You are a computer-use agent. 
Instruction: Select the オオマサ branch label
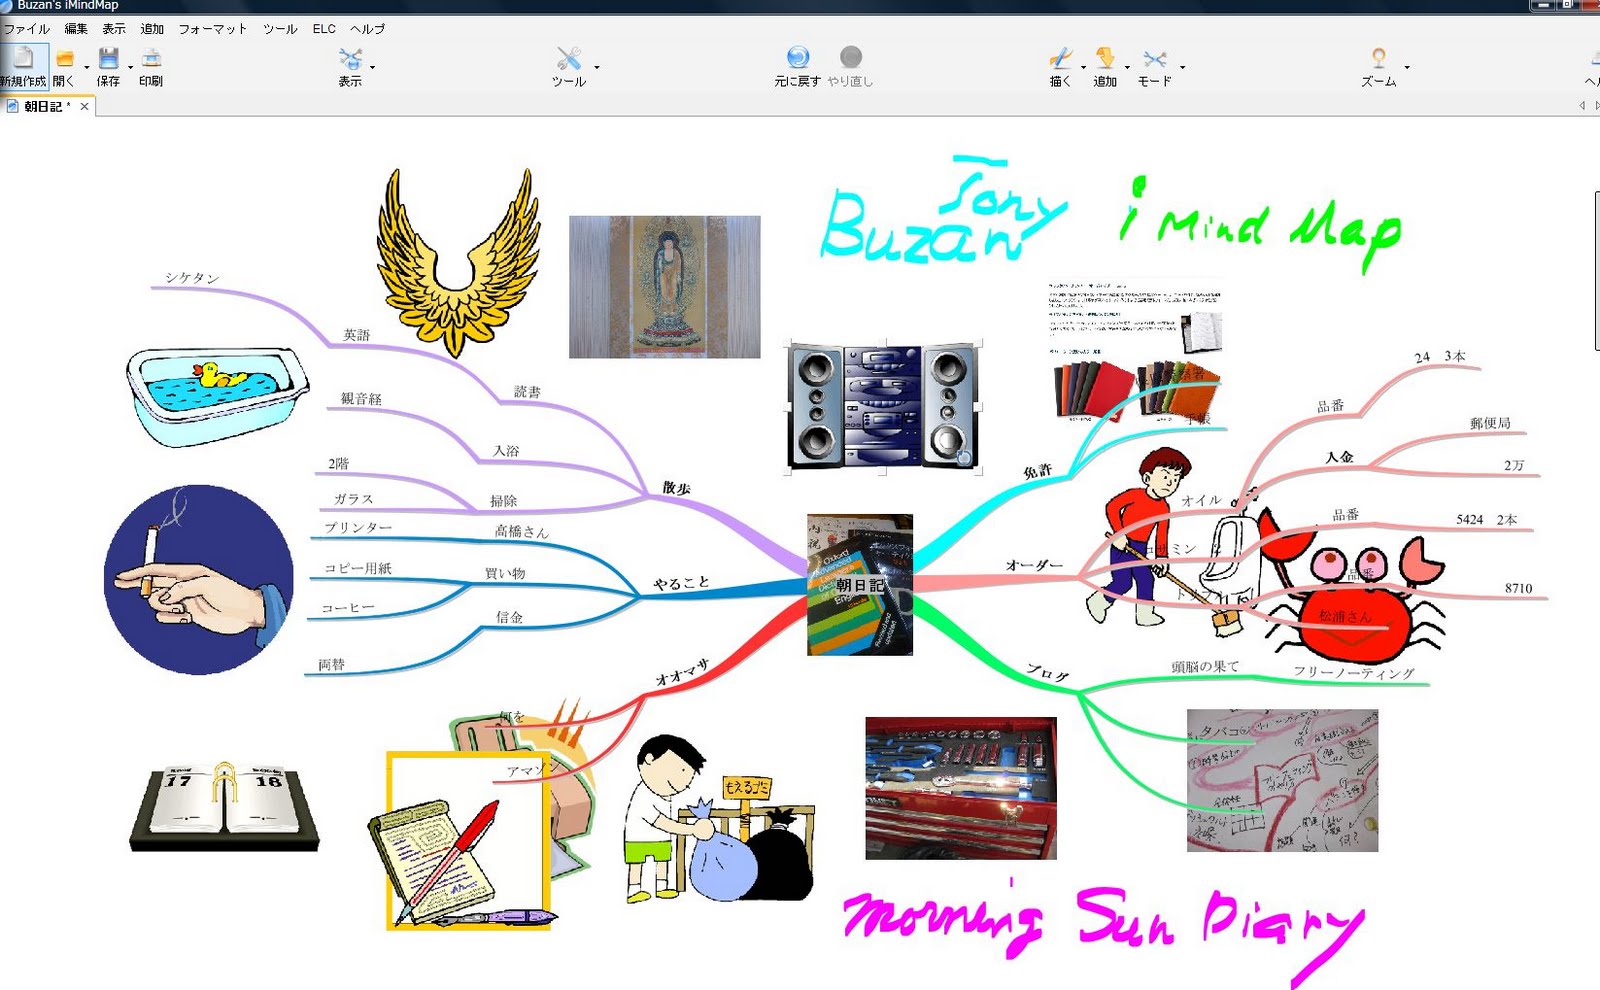point(682,672)
